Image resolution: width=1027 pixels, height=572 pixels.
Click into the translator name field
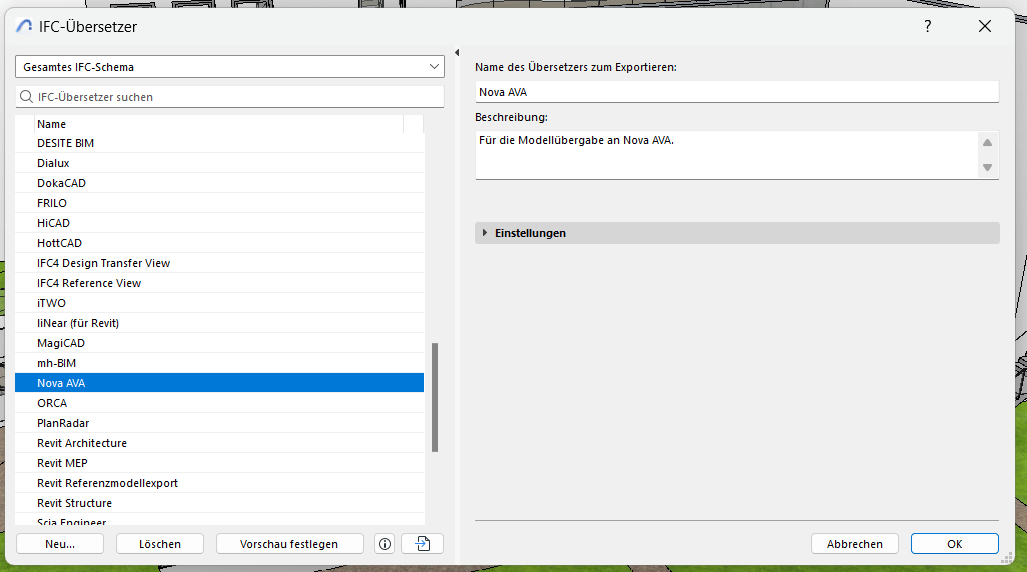click(x=736, y=92)
